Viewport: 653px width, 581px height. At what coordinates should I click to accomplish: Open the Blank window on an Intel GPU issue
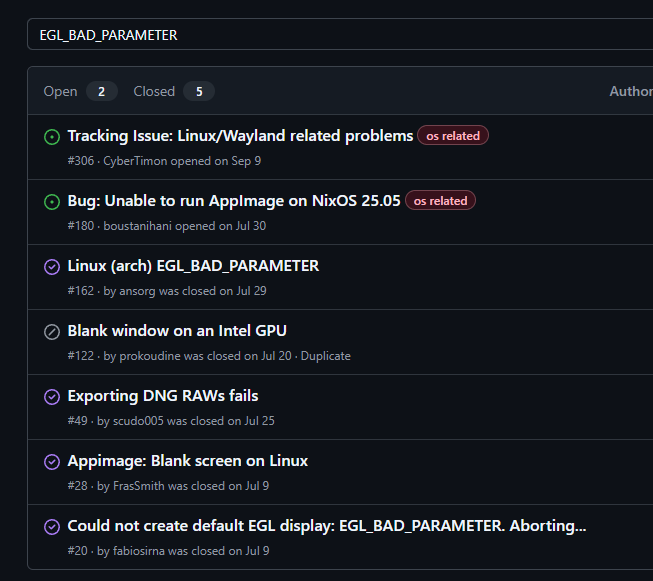click(177, 331)
